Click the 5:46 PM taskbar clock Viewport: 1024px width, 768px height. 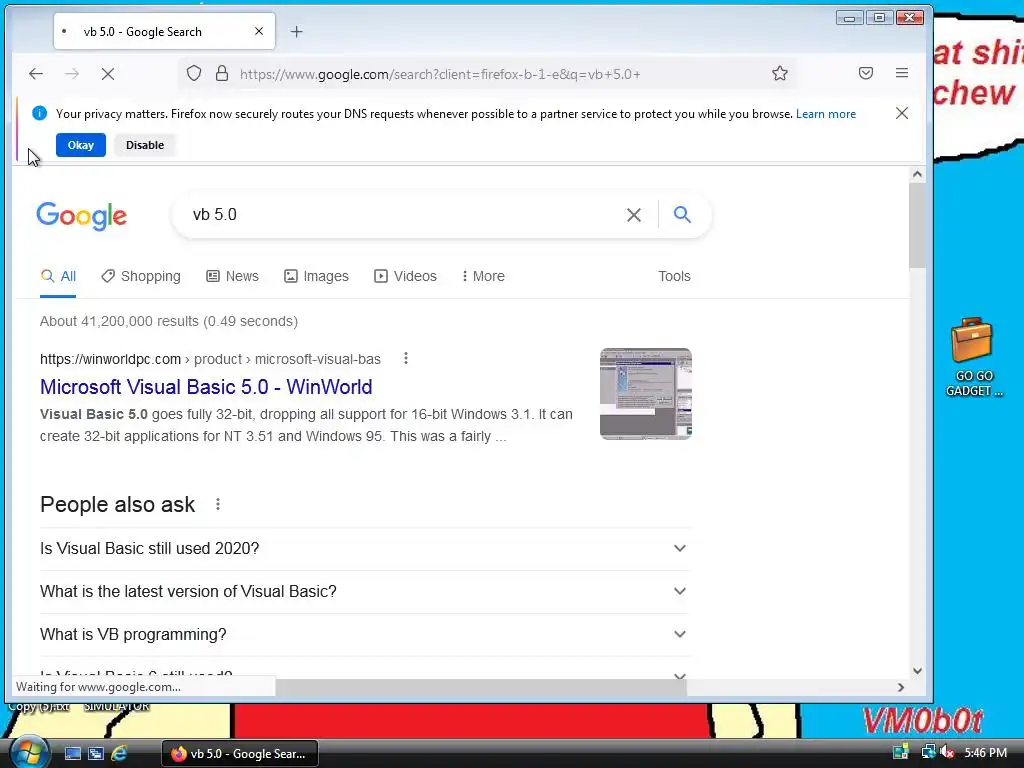pyautogui.click(x=985, y=753)
